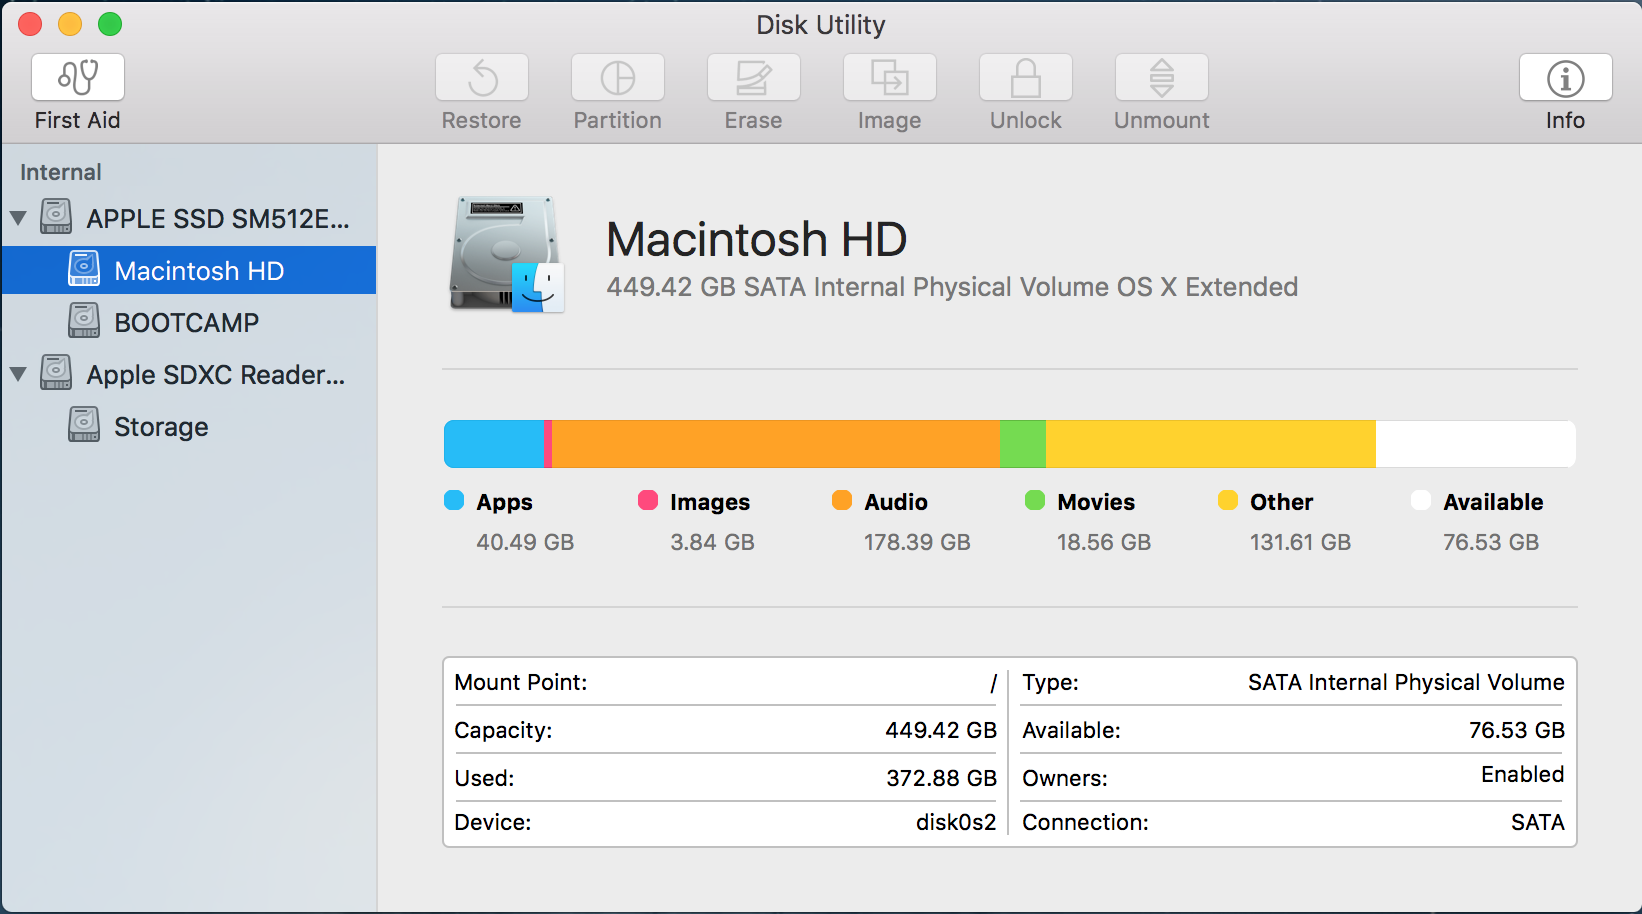Click the Restore toolbar icon

coord(482,77)
